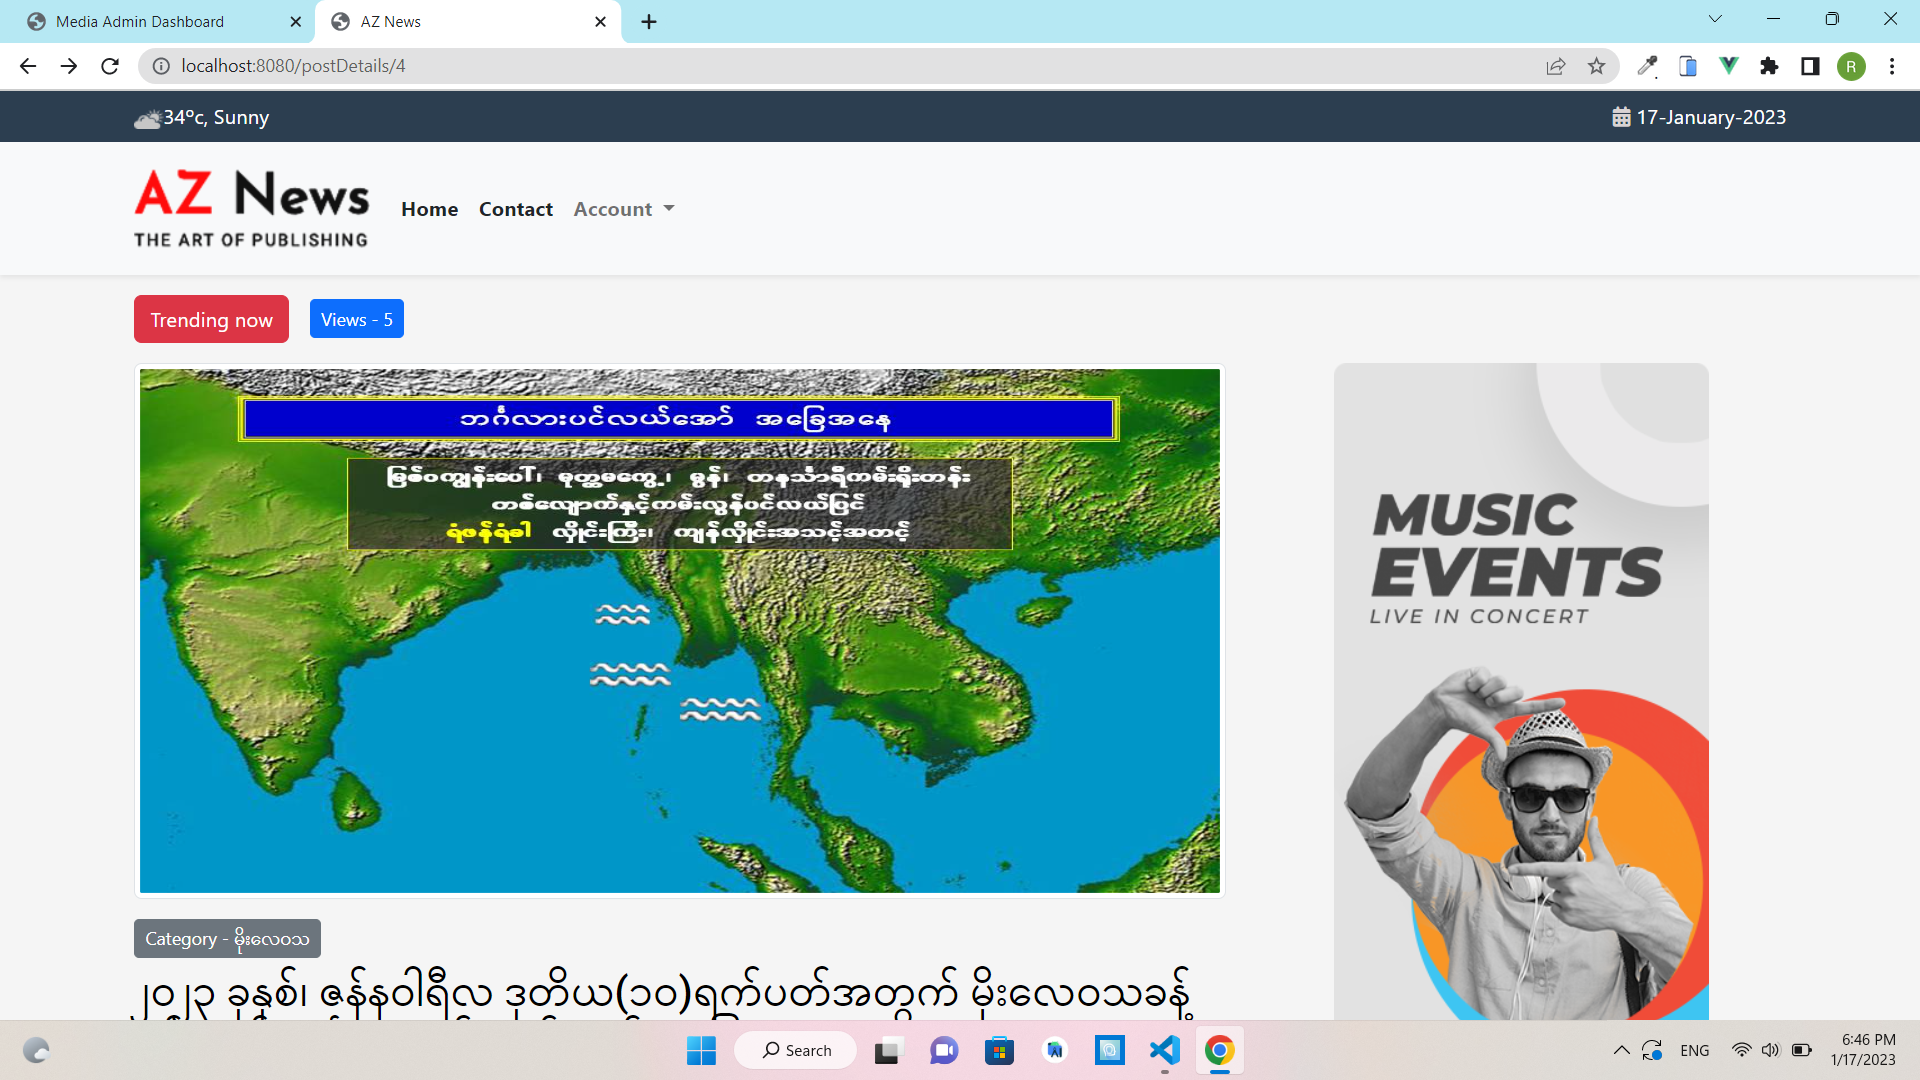Viewport: 1920px width, 1080px height.
Task: Close the Media Admin Dashboard tab
Action: (x=295, y=21)
